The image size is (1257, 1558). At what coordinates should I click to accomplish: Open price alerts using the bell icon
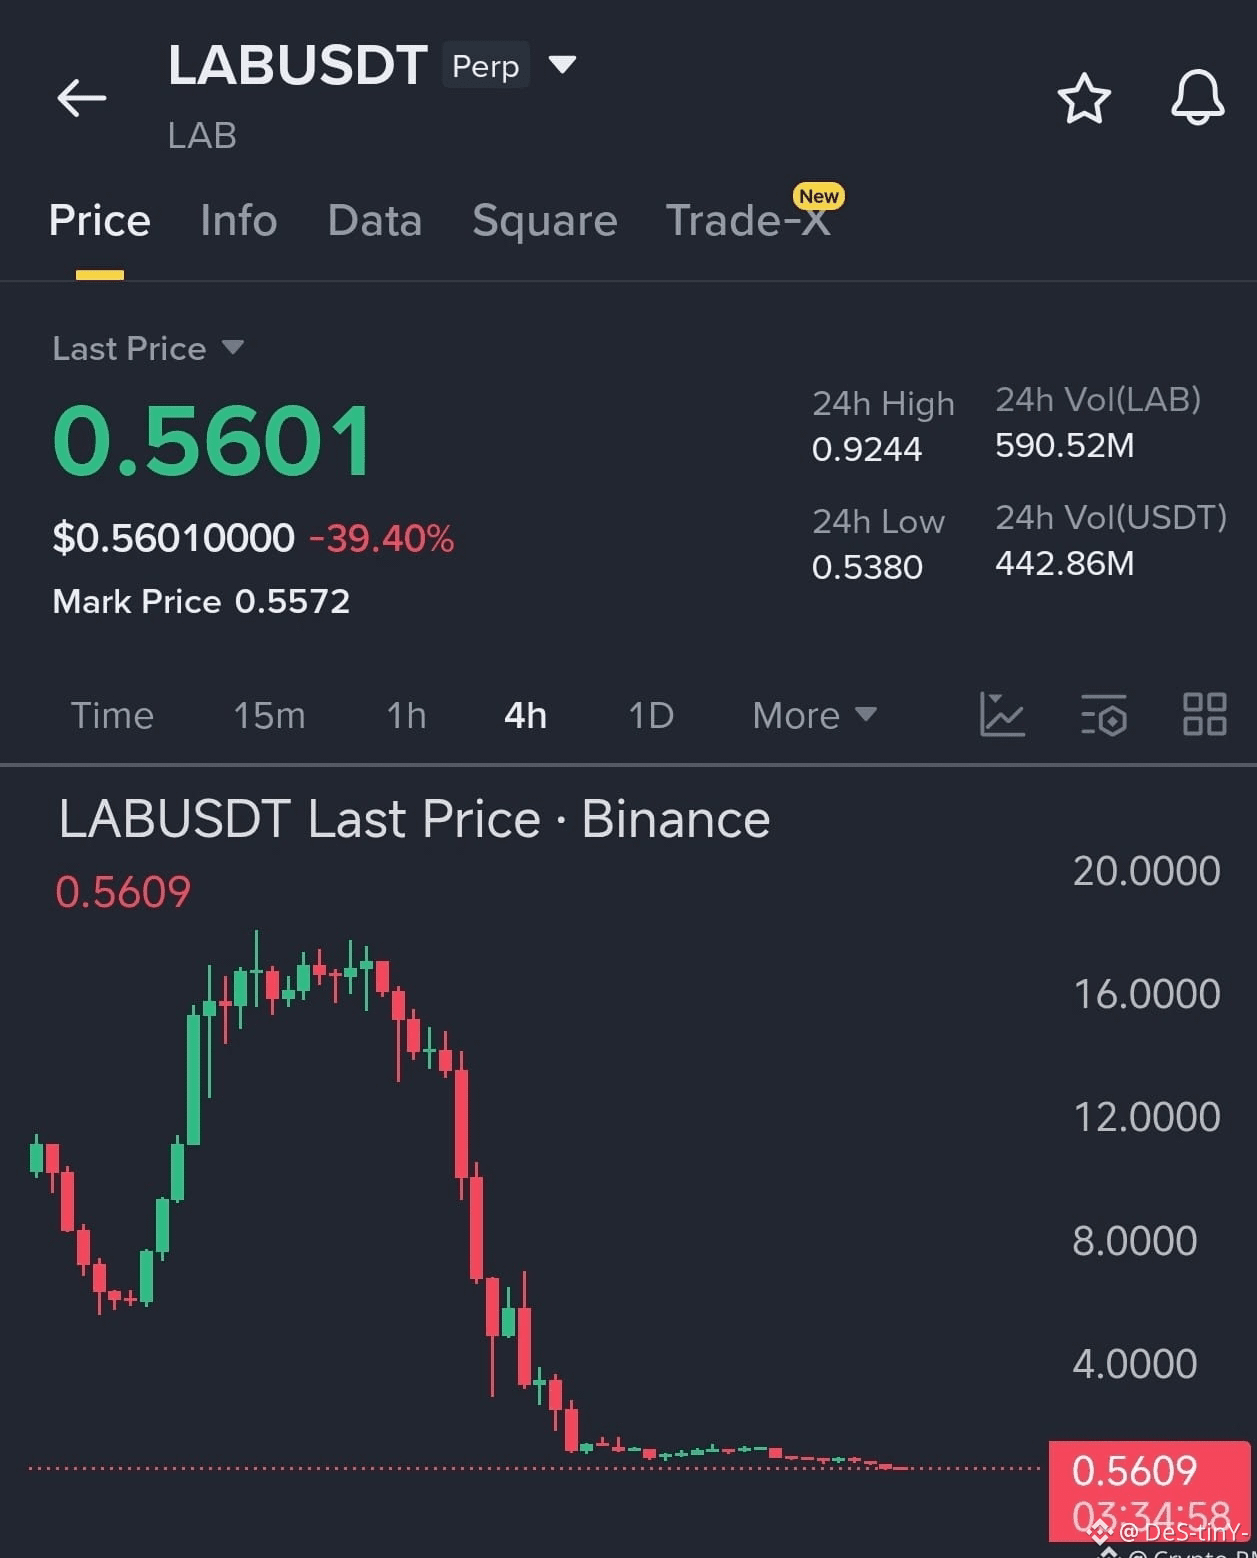coord(1197,97)
